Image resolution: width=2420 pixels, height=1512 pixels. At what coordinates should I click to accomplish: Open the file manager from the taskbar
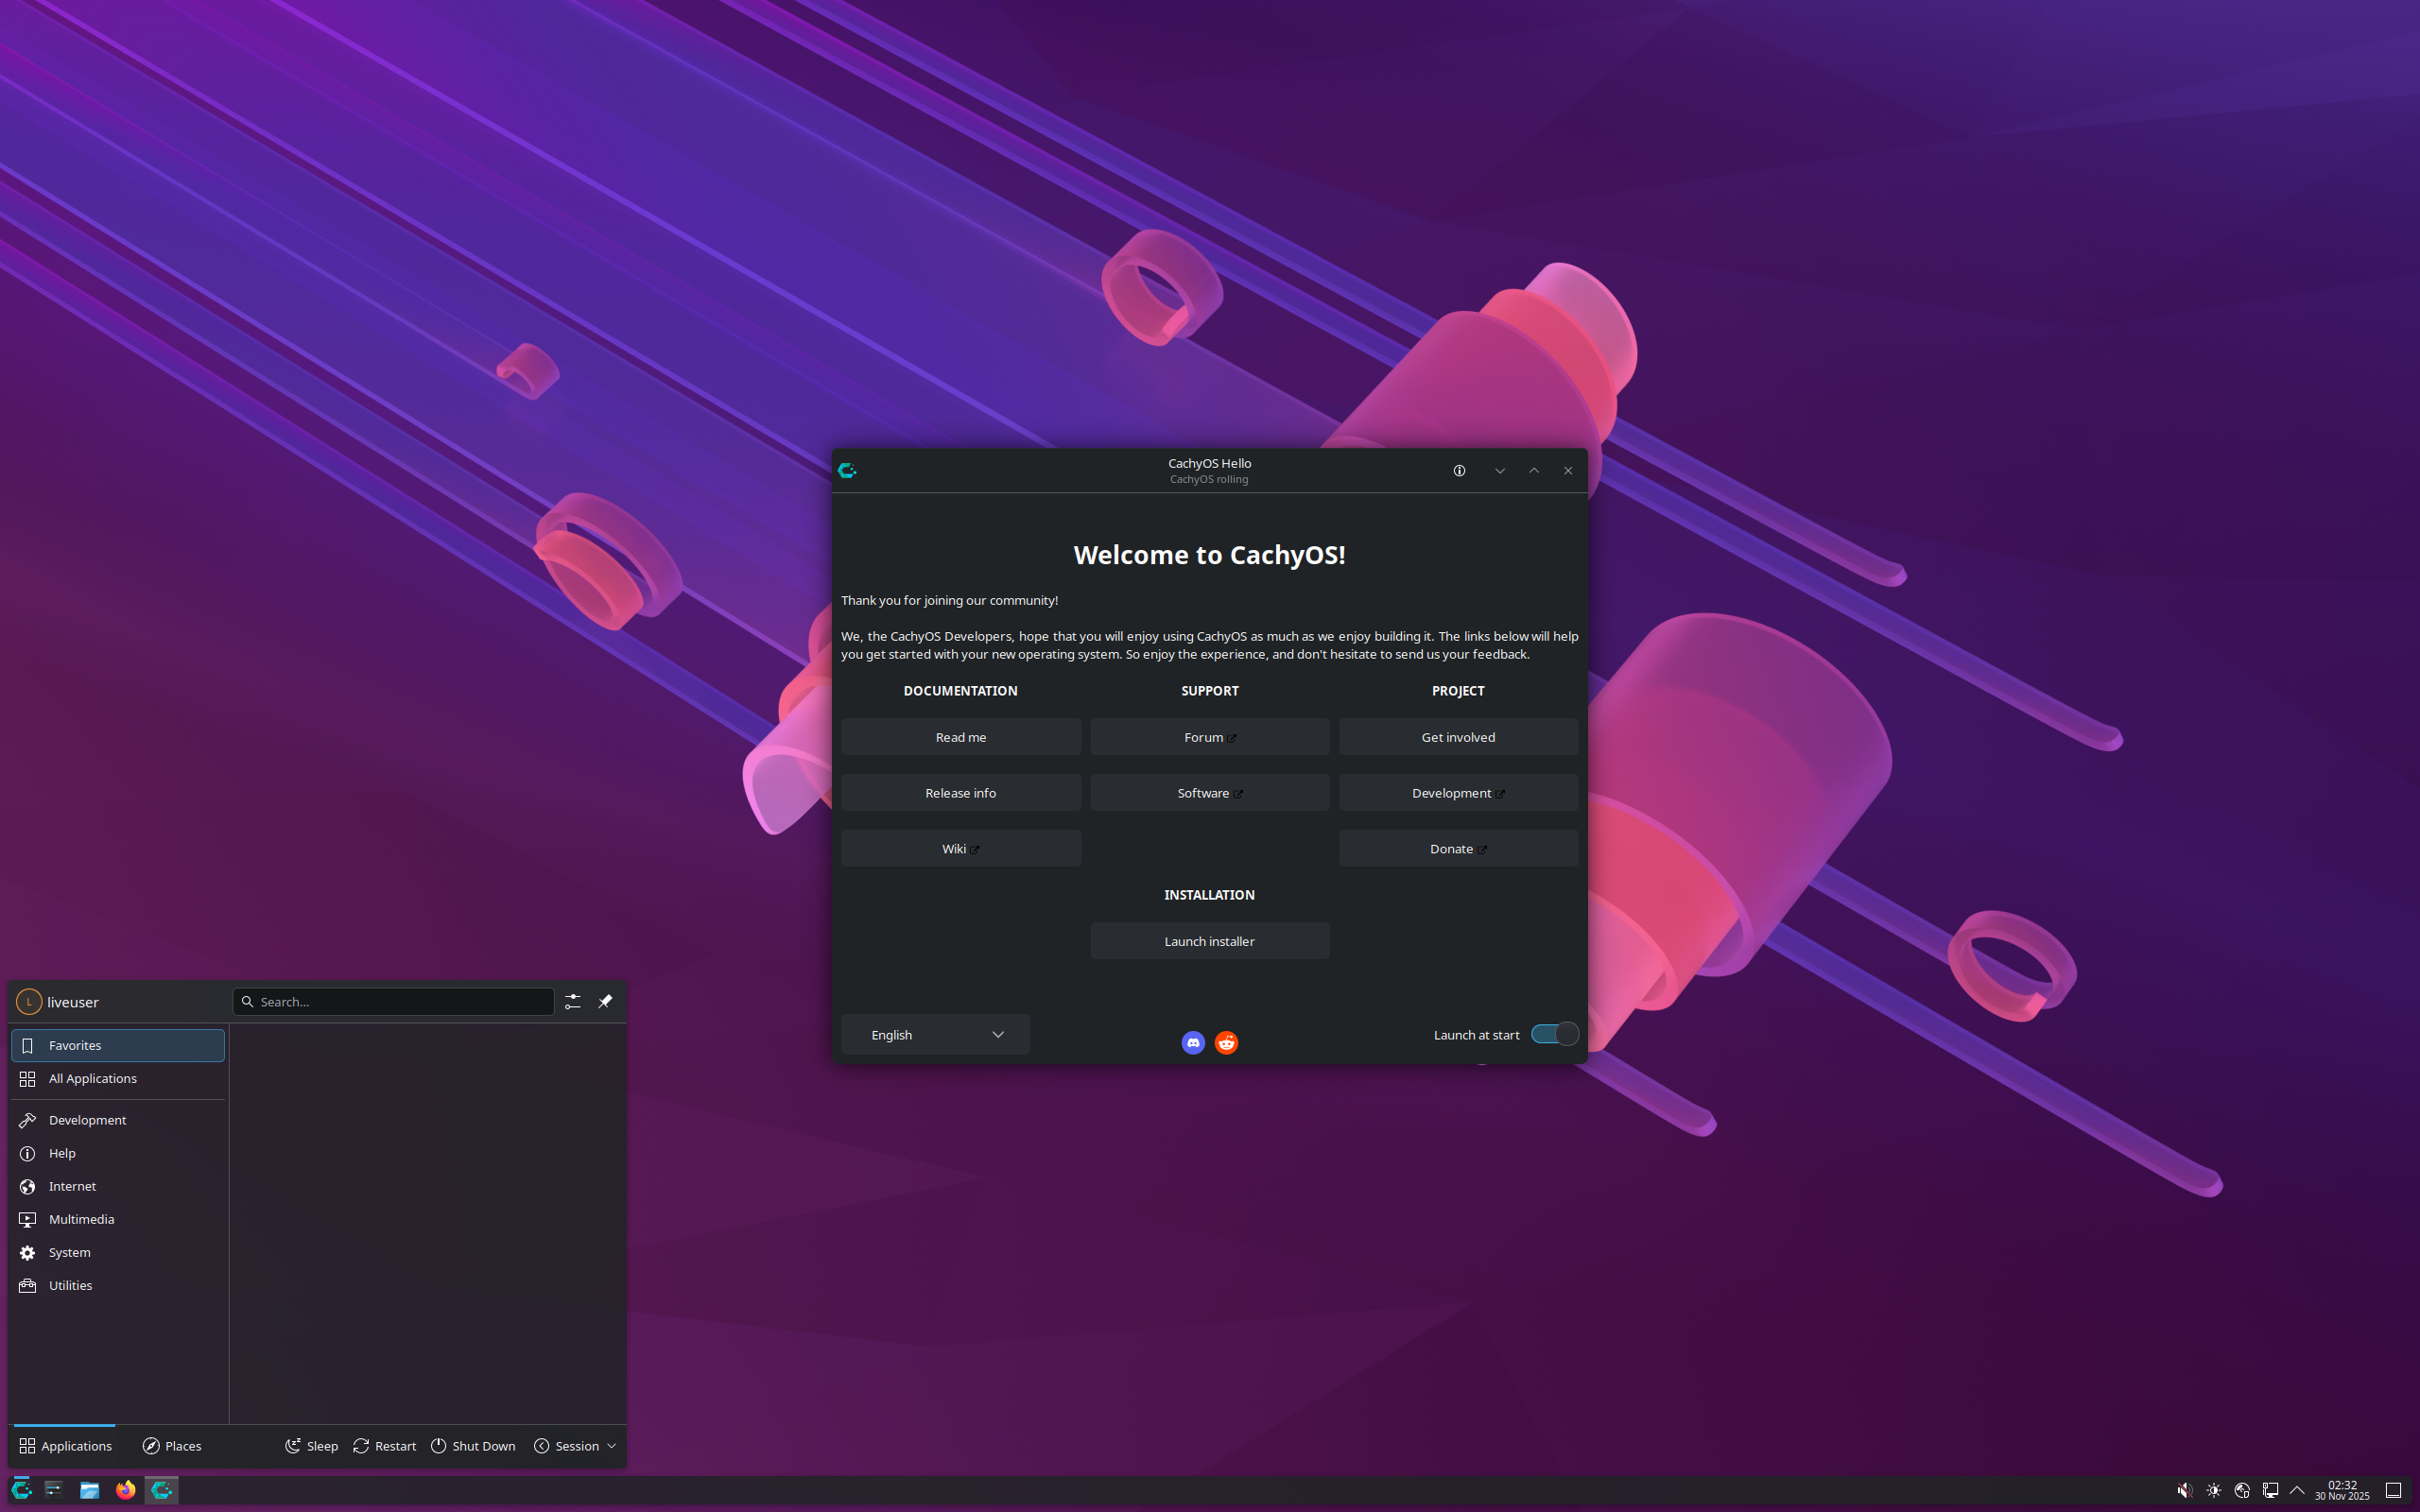(x=90, y=1490)
